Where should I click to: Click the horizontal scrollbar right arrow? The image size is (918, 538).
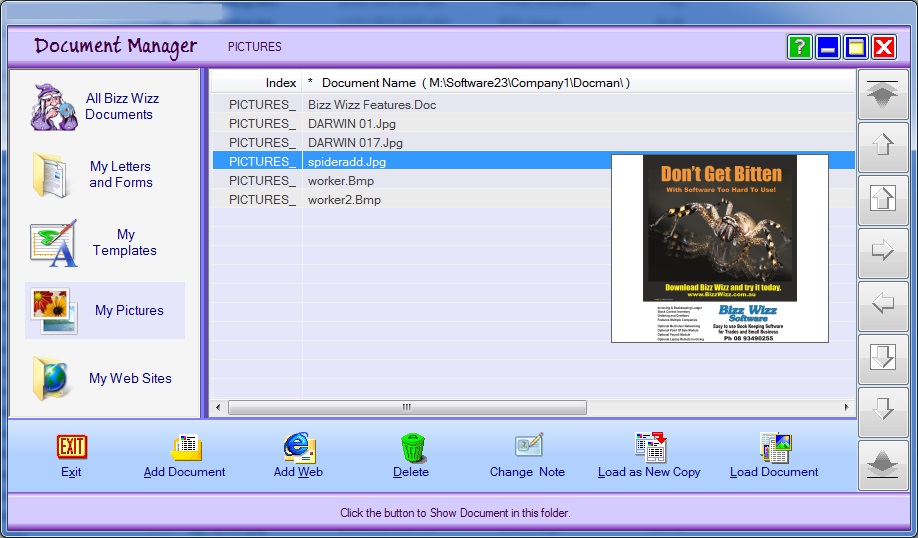[x=847, y=407]
